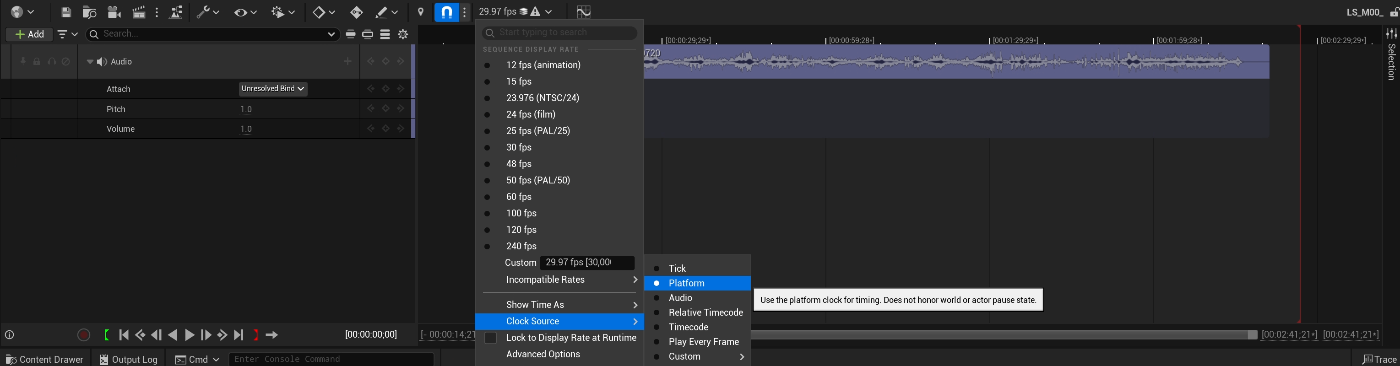The width and height of the screenshot is (1400, 366).
Task: Click the Pitch value 1.0
Action: pyautogui.click(x=246, y=109)
